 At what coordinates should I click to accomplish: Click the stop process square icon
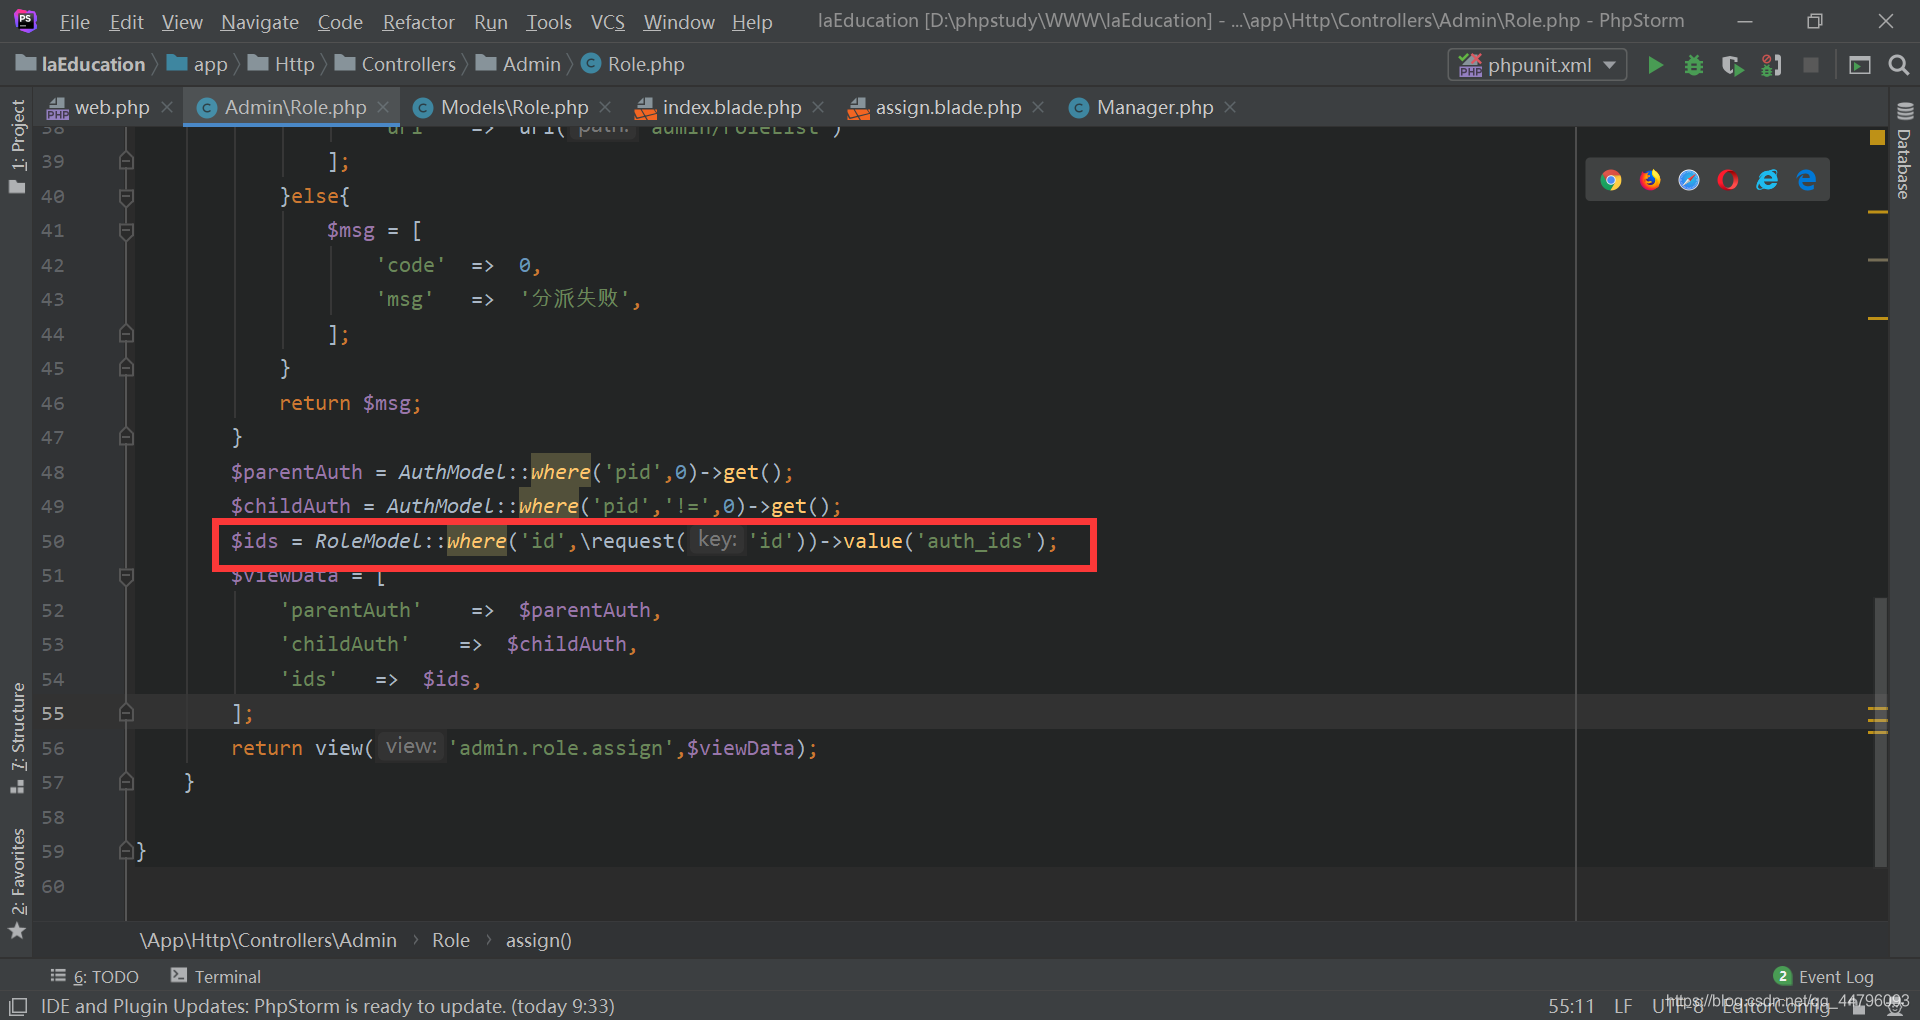pyautogui.click(x=1810, y=65)
